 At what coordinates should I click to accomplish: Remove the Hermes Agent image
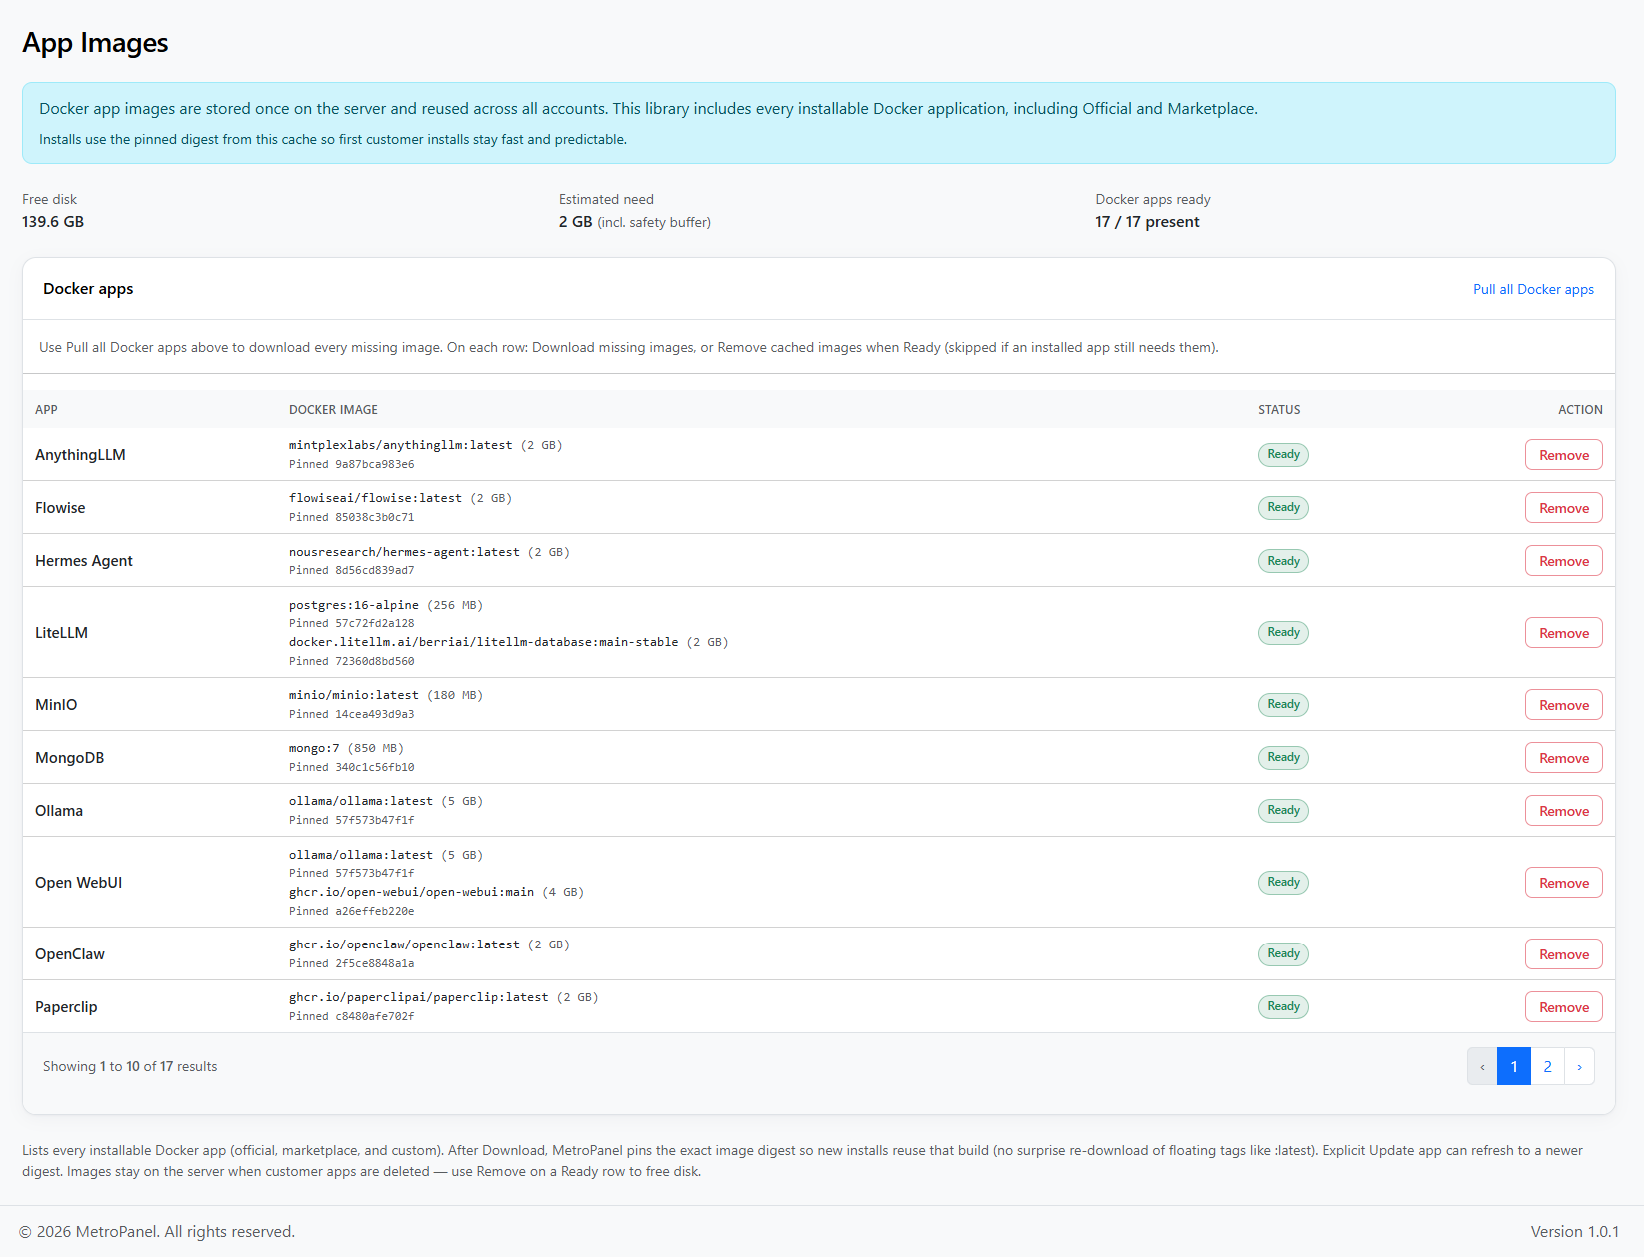click(x=1564, y=561)
